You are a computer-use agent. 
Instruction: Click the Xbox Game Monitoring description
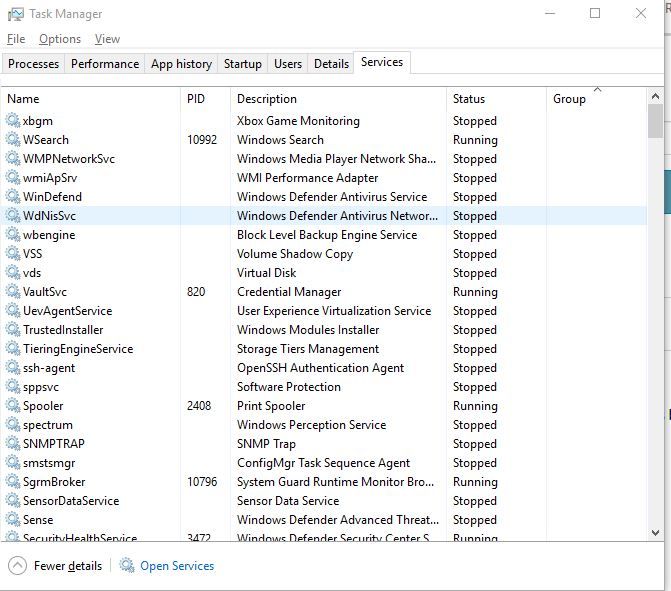tap(298, 121)
